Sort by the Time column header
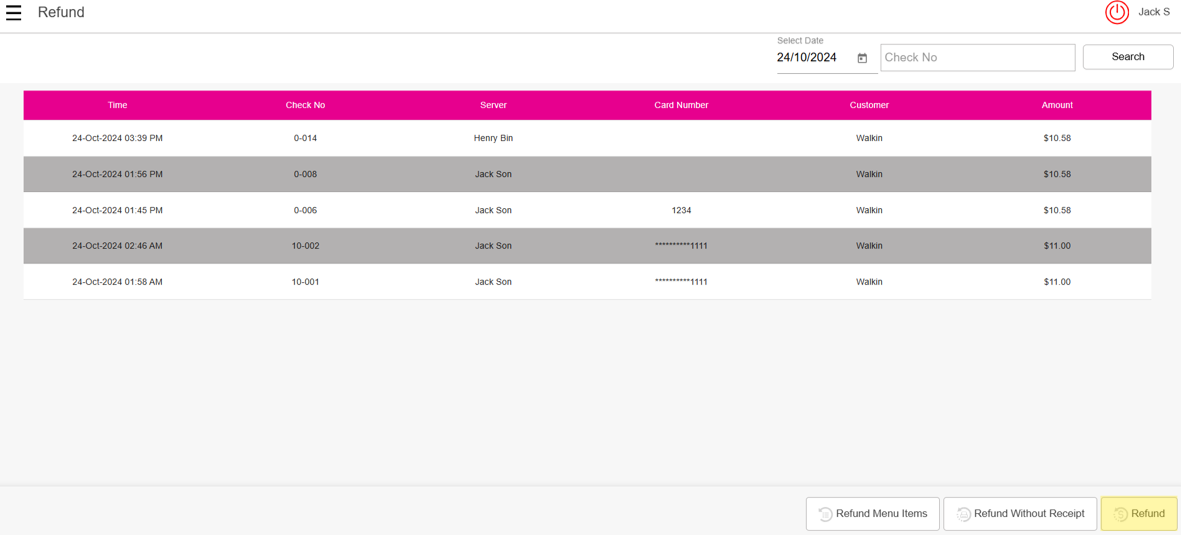This screenshot has width=1181, height=535. (117, 105)
